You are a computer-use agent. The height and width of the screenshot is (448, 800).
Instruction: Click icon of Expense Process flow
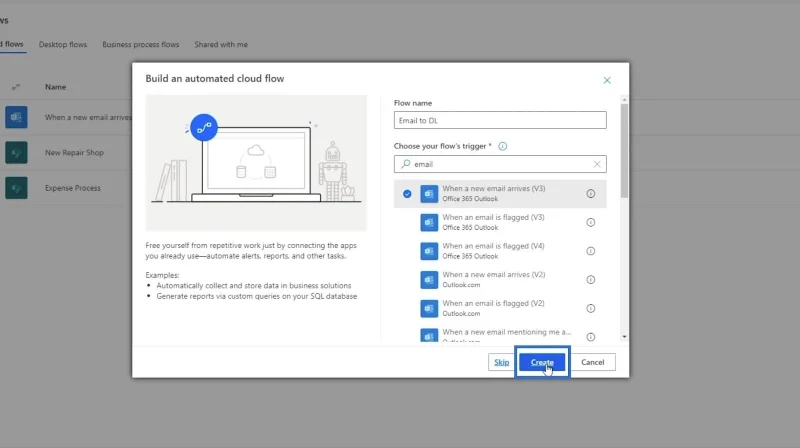click(x=16, y=188)
